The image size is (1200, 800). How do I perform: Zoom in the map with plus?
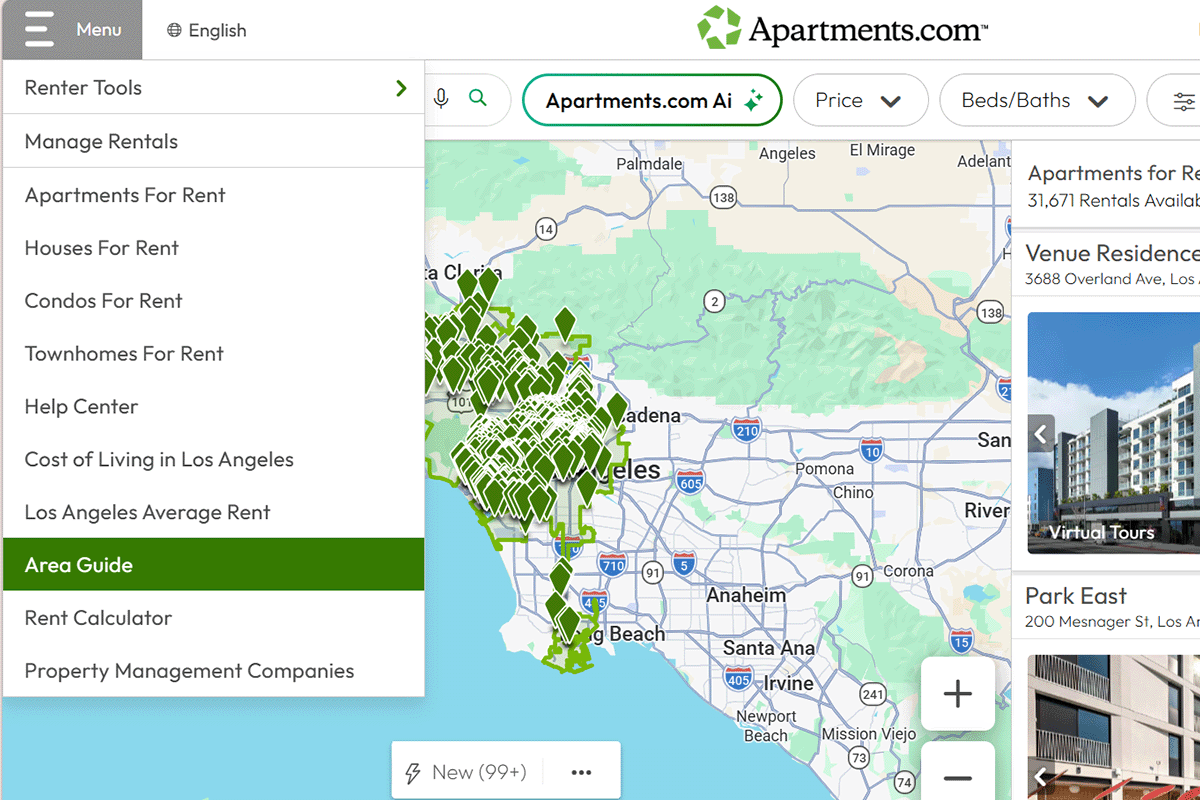(x=958, y=693)
